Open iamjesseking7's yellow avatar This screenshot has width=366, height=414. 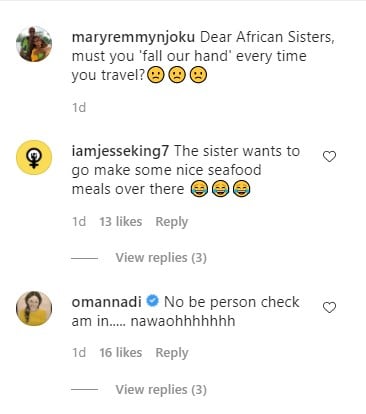pyautogui.click(x=34, y=157)
